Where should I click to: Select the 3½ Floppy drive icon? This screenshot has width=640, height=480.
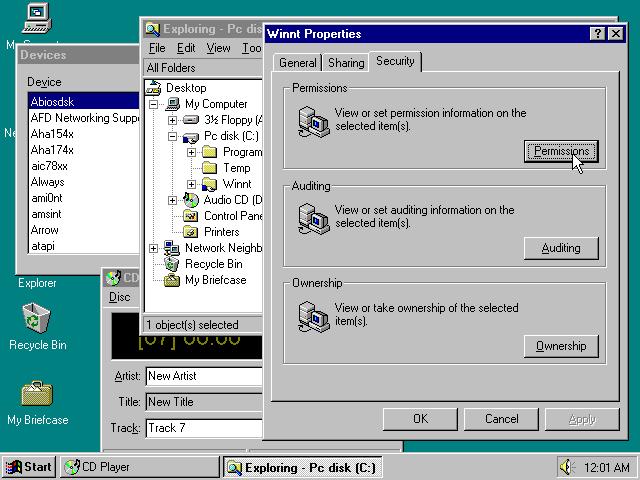191,120
